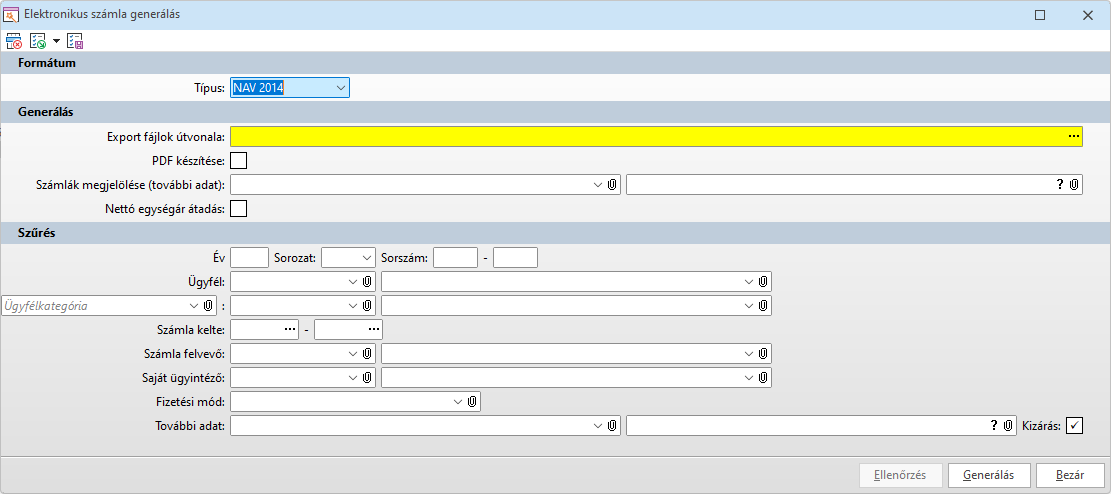Click the Generálás section header
This screenshot has width=1111, height=494.
point(556,112)
